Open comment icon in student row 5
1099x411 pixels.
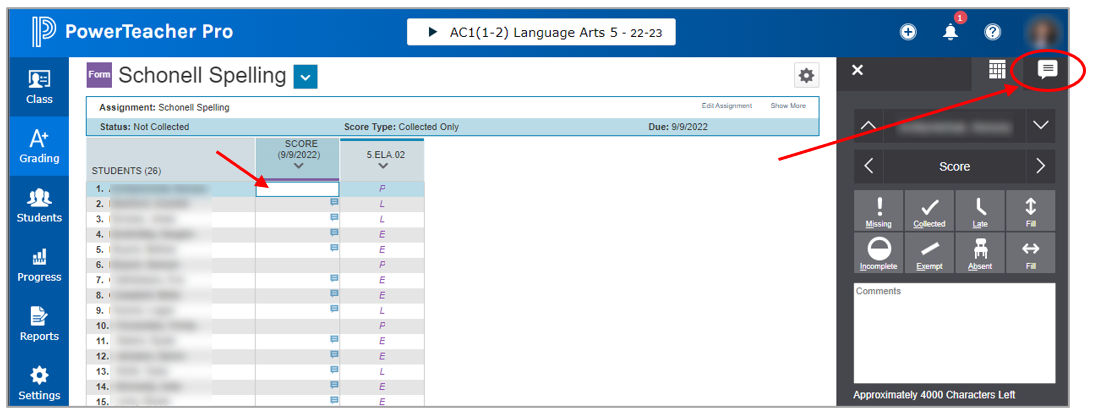click(x=334, y=248)
